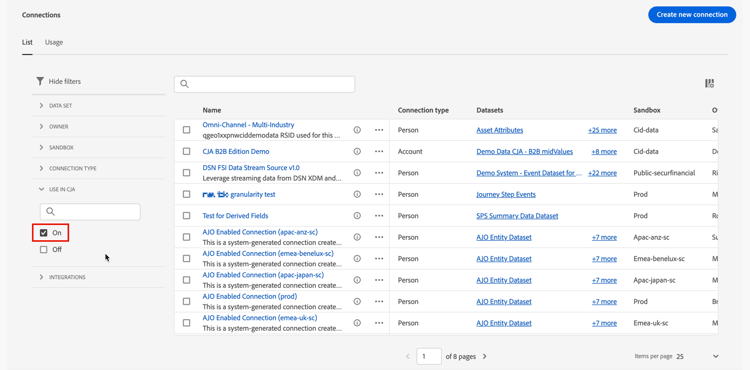Click the info icon for Test for Derived Fields
750x370 pixels.
pyautogui.click(x=357, y=216)
